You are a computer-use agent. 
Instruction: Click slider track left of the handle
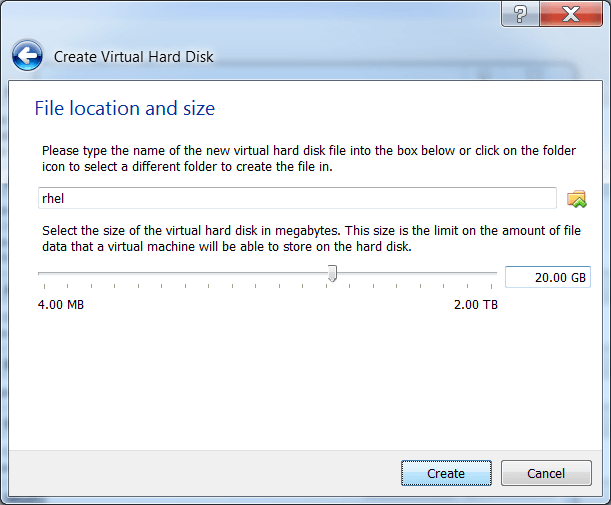point(183,274)
